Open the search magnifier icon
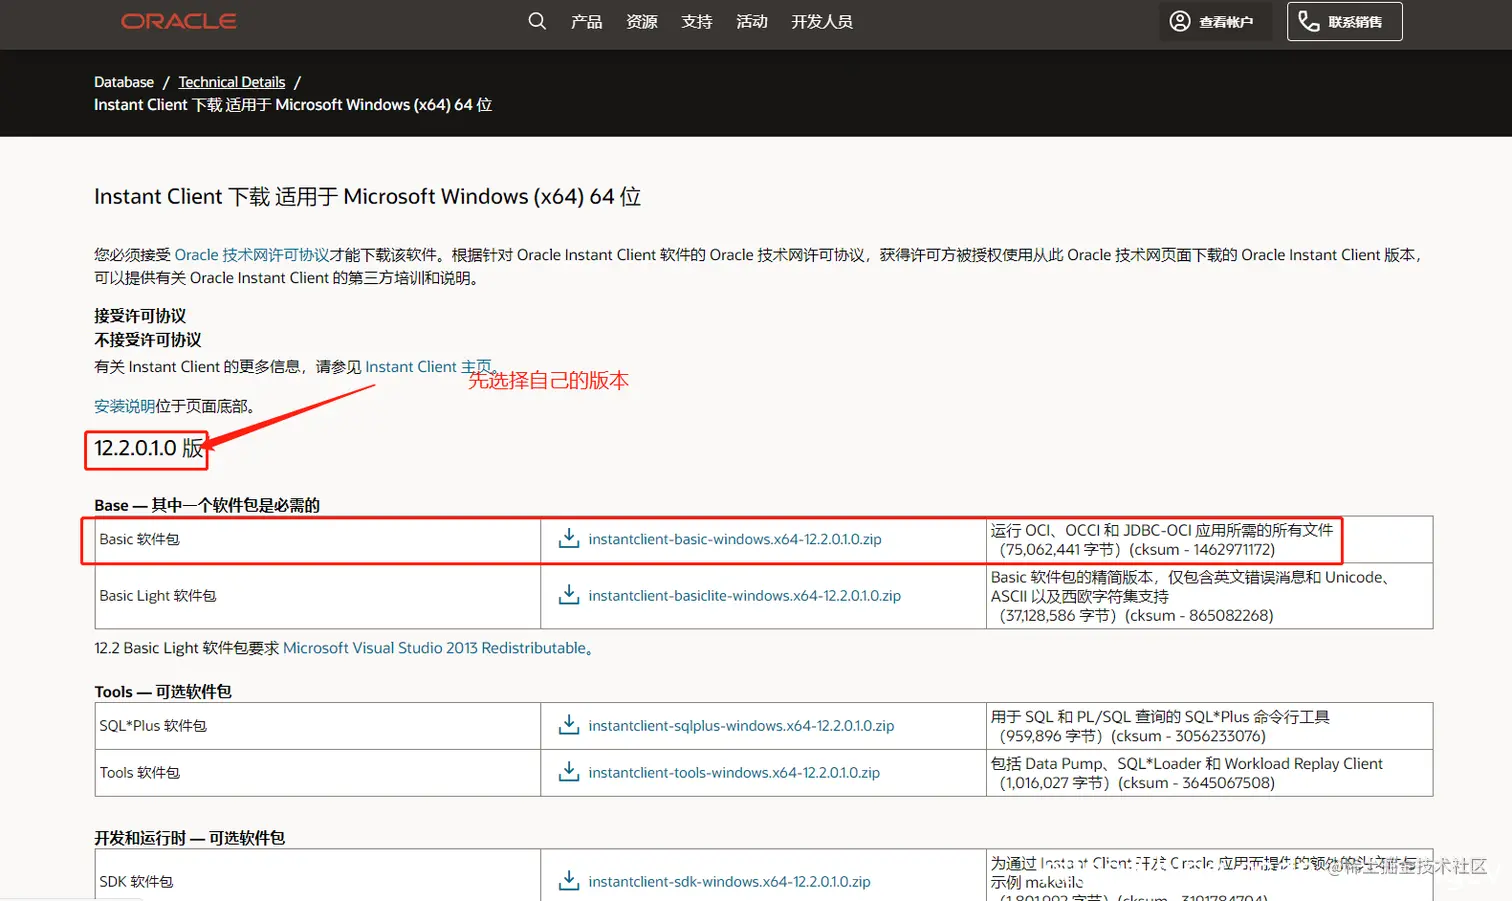The image size is (1512, 901). tap(537, 21)
